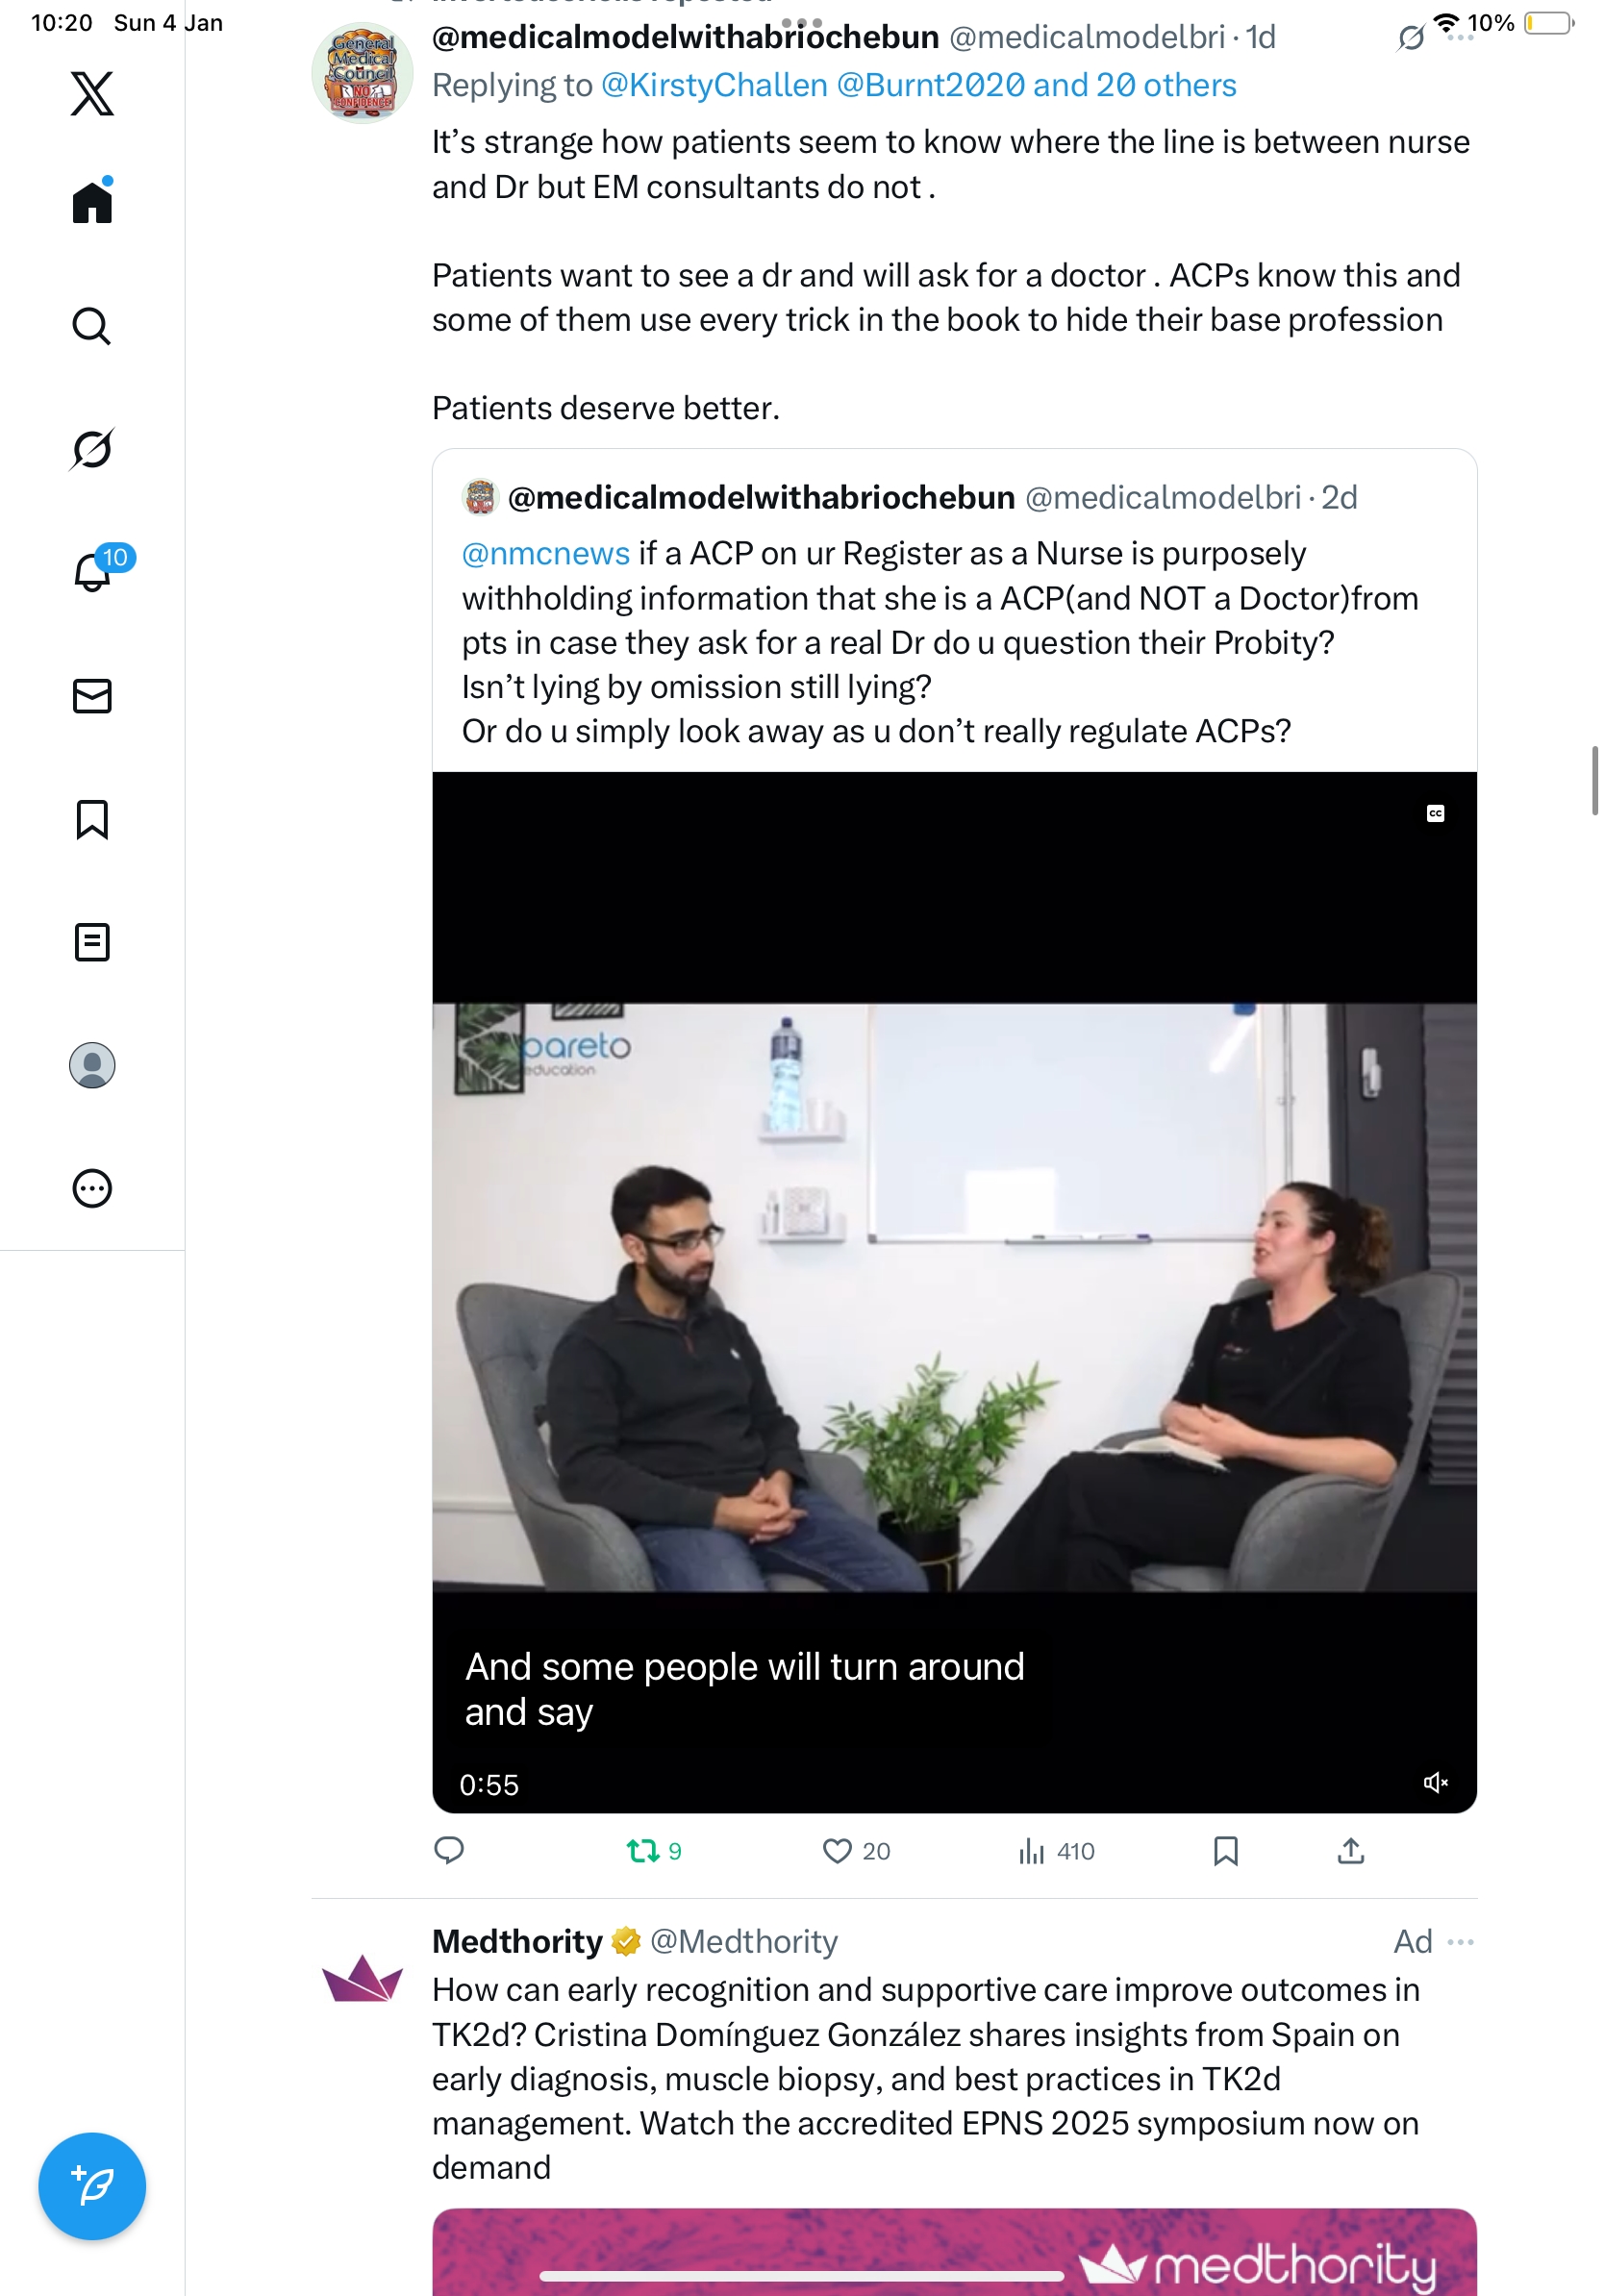Open repost options showing 9 reposts
The width and height of the screenshot is (1604, 2296).
[643, 1851]
